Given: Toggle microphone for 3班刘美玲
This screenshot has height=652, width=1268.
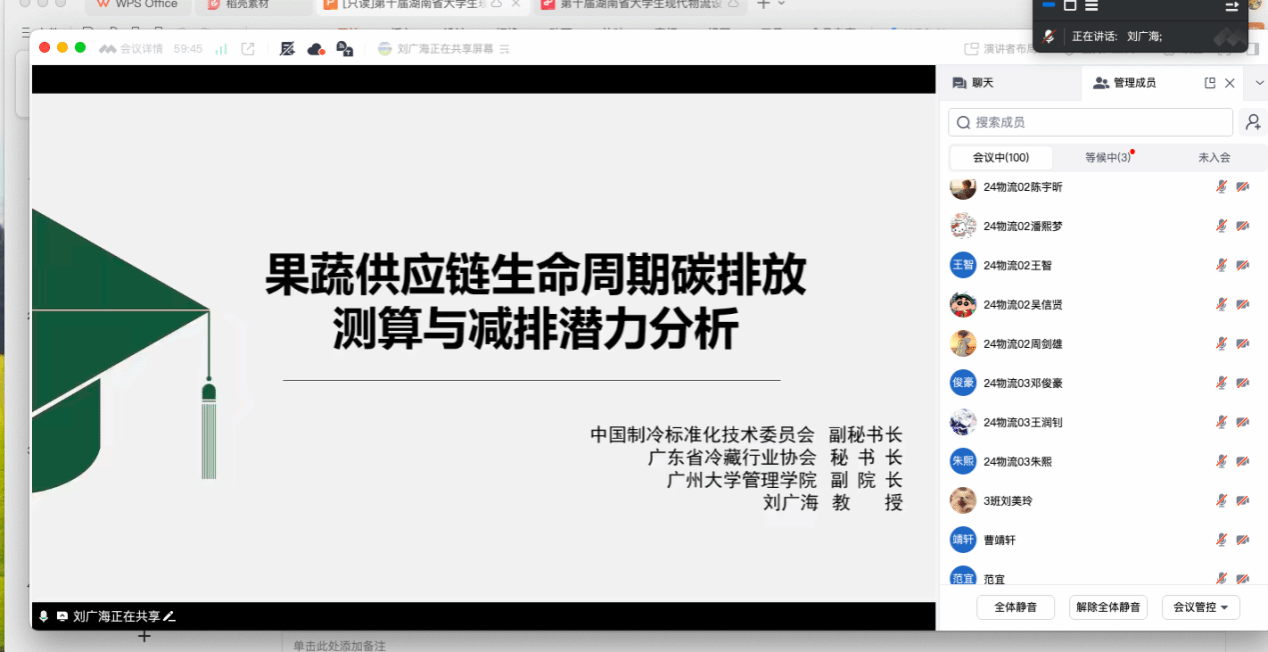Looking at the screenshot, I should click(x=1221, y=500).
